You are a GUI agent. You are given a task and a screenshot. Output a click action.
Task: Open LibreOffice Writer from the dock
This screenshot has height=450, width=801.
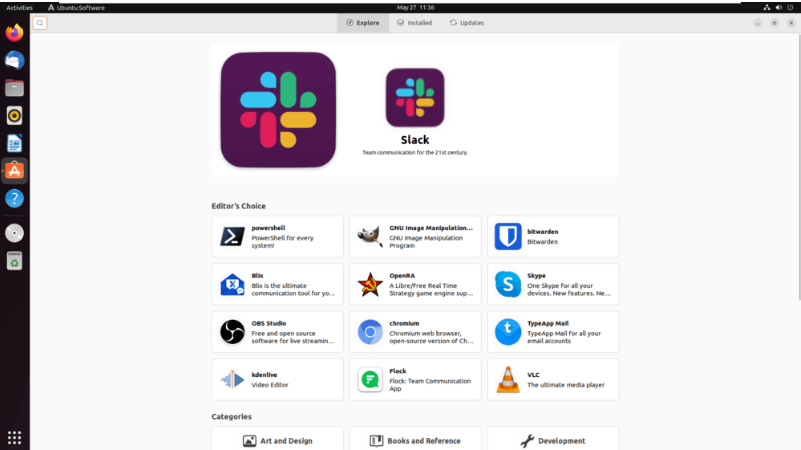(14, 144)
